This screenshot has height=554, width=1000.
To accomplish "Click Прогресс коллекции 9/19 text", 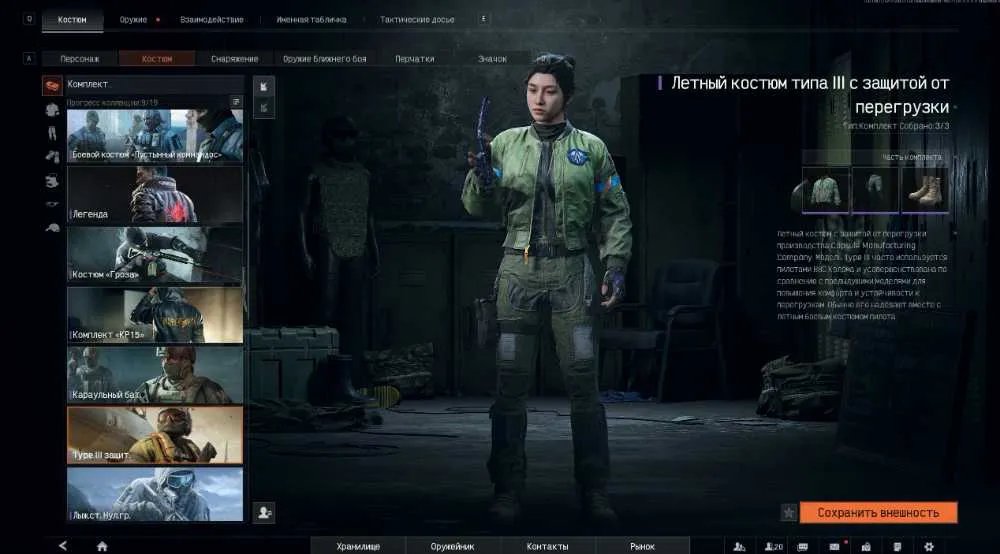I will tap(112, 102).
